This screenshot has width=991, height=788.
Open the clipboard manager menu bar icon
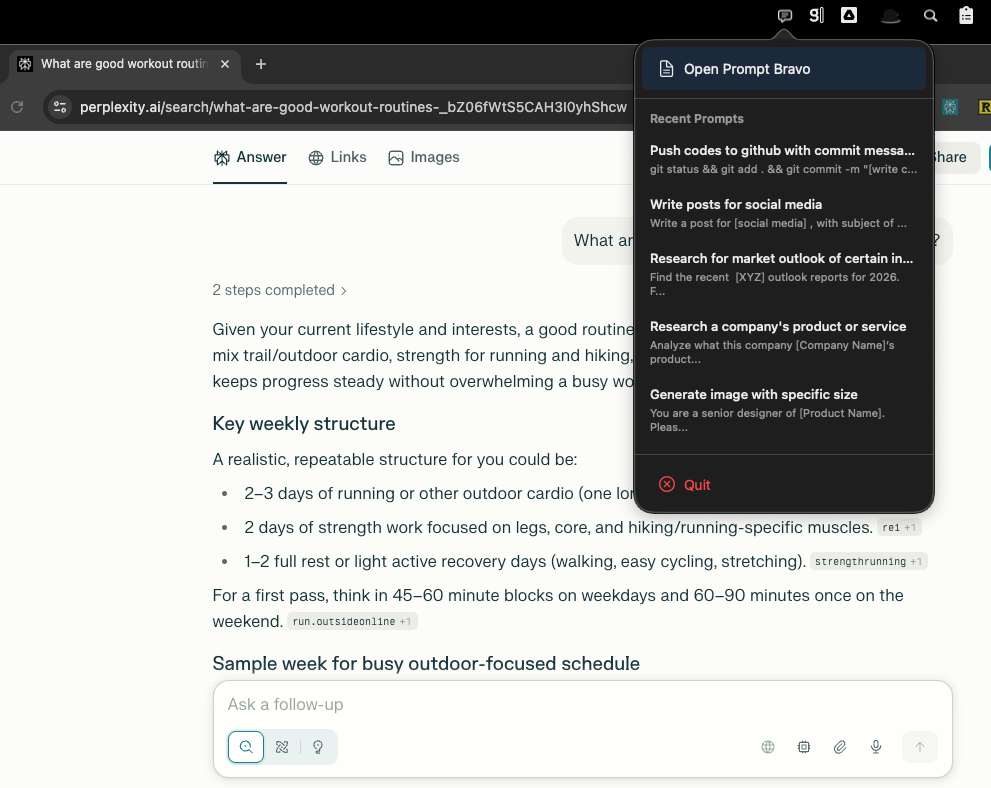(x=965, y=15)
